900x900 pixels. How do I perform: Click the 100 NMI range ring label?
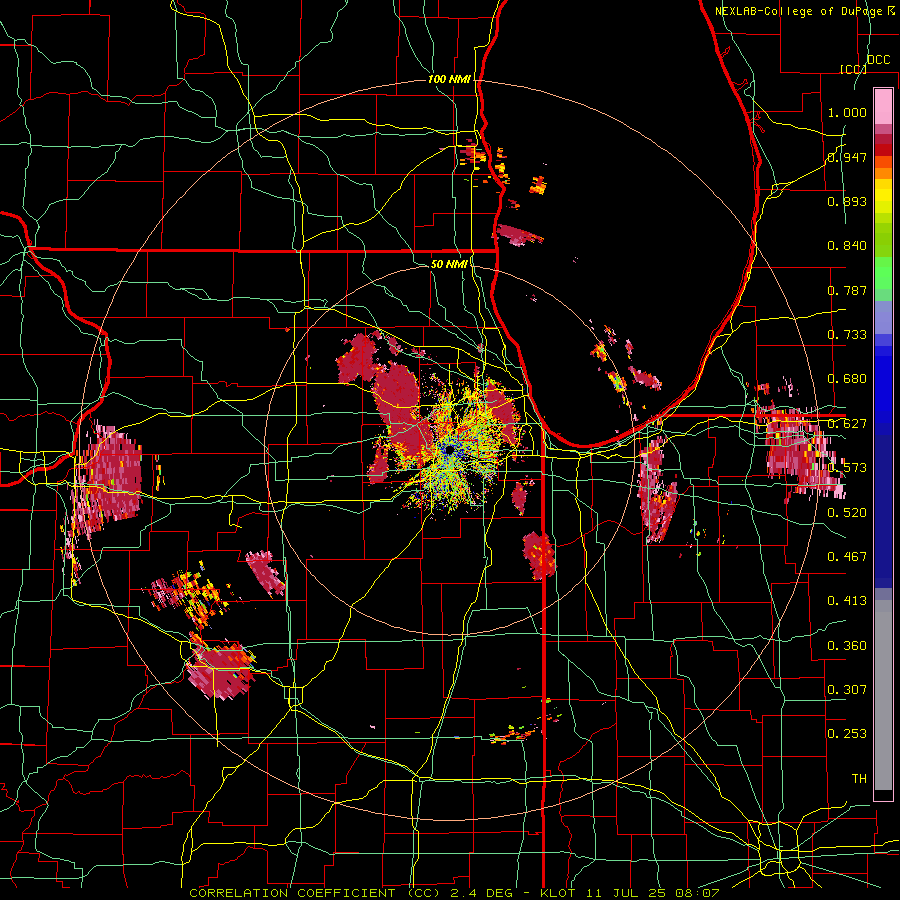point(449,79)
